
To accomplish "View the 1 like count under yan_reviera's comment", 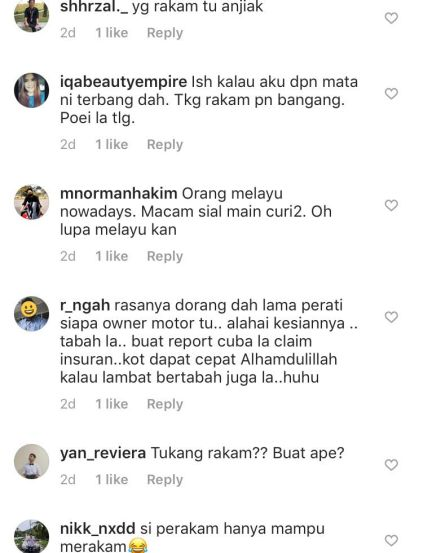I will coord(112,480).
